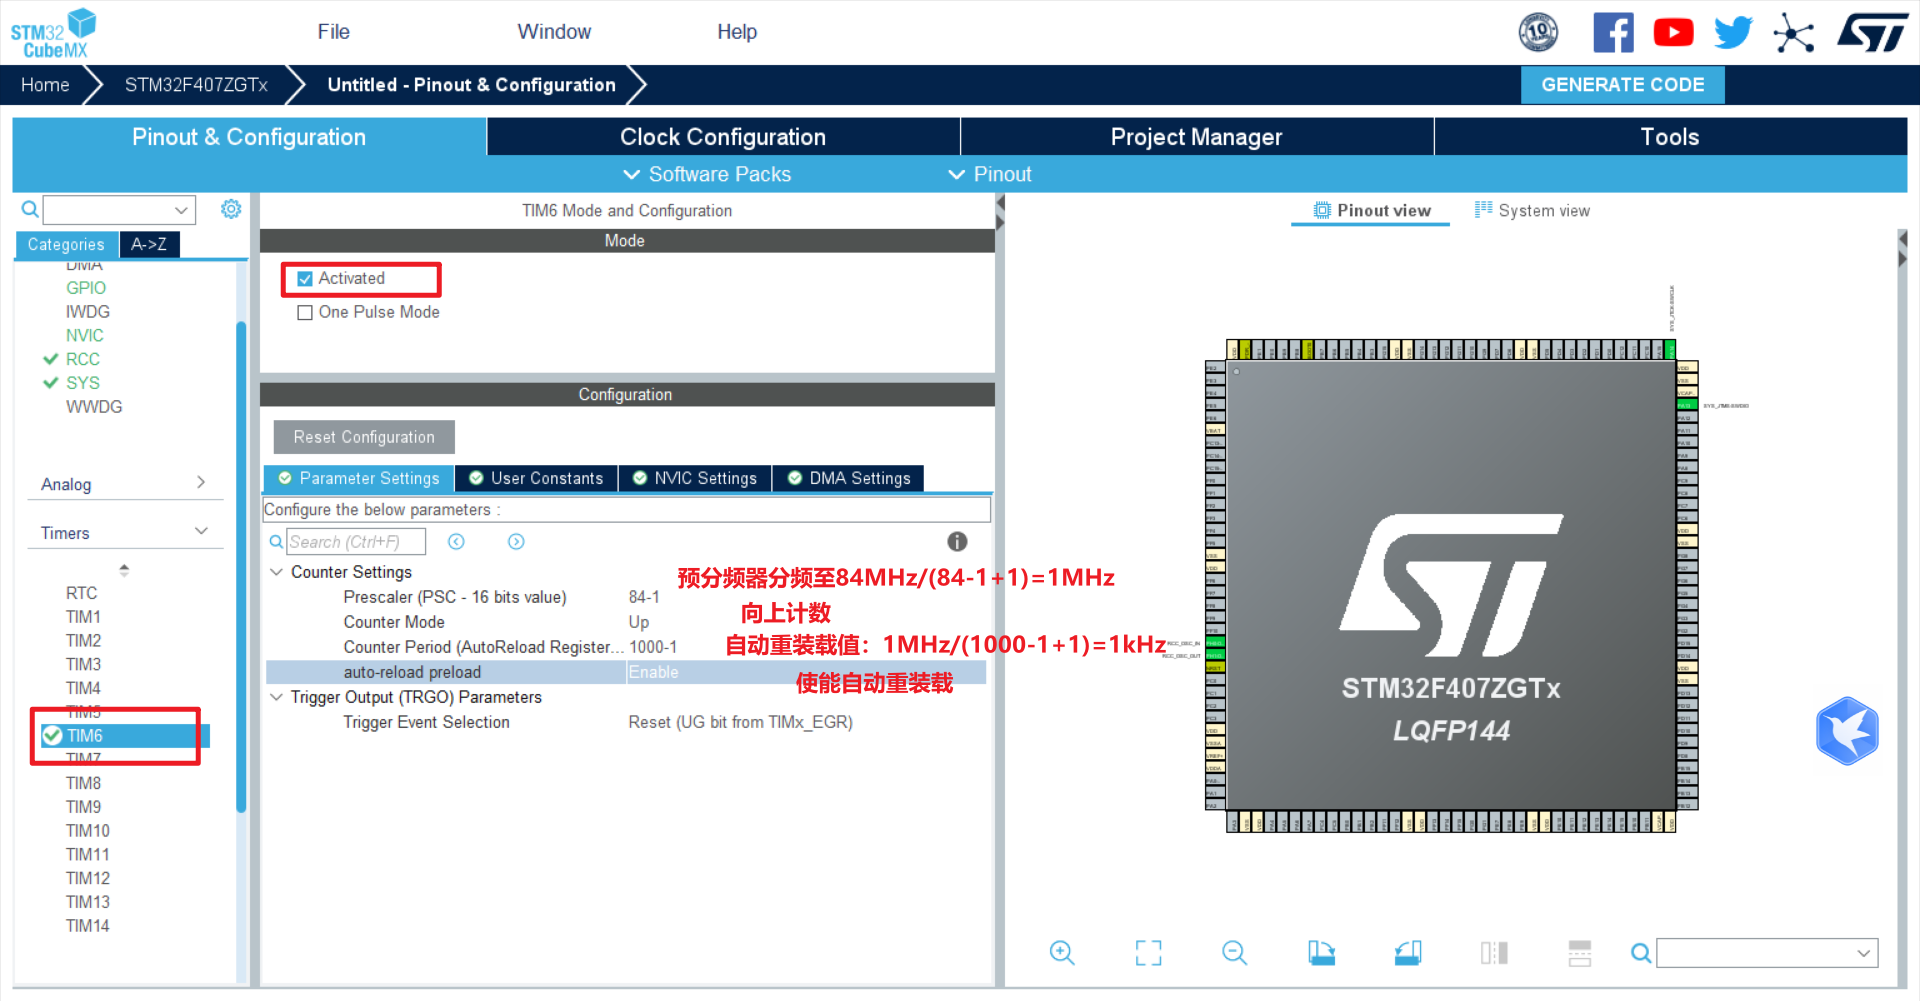The image size is (1920, 1001).
Task: Open the DMA Settings tab
Action: [x=849, y=479]
